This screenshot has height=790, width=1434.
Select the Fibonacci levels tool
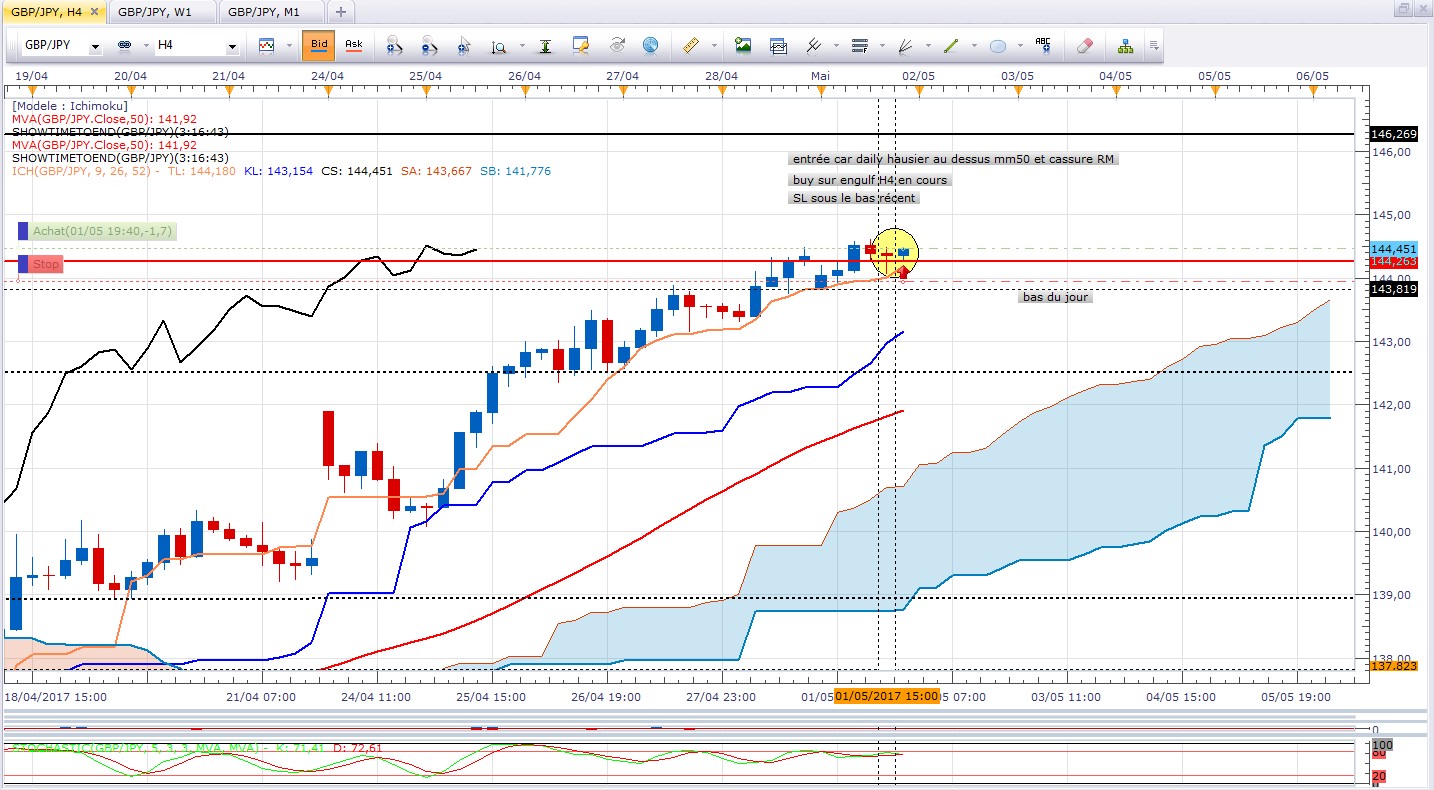pos(859,46)
